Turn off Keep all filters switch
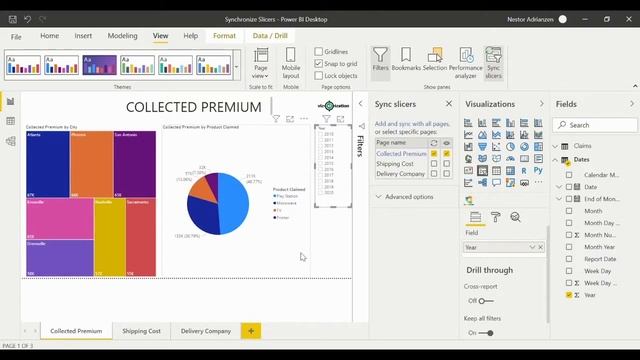The width and height of the screenshot is (640, 360). click(486, 333)
